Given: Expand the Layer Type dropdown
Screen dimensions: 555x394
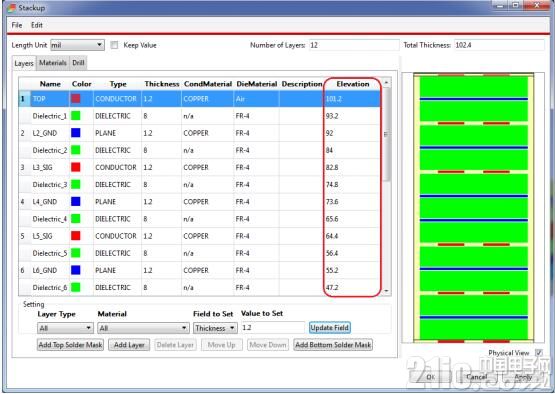Looking at the screenshot, I should pos(65,328).
